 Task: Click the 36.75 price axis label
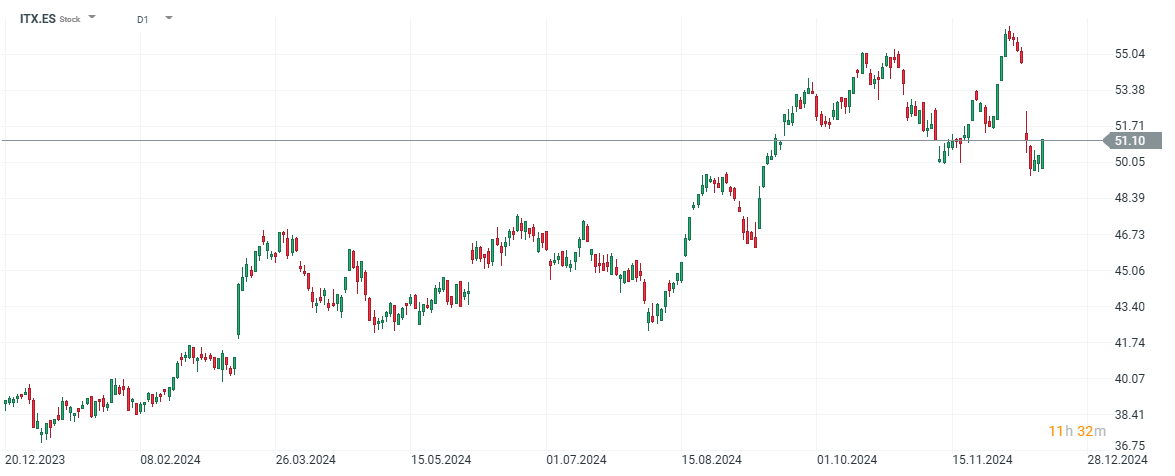click(x=1129, y=446)
